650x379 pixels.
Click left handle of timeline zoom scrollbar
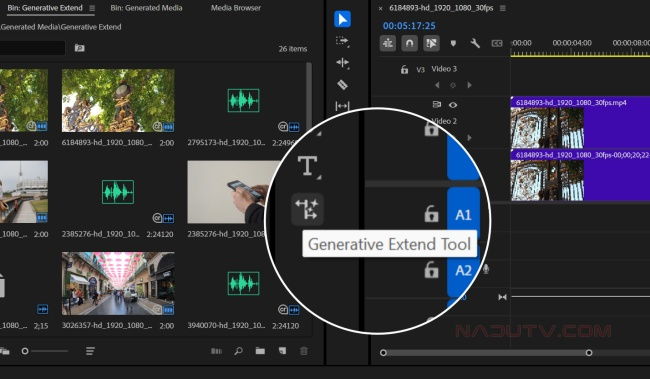click(x=383, y=352)
